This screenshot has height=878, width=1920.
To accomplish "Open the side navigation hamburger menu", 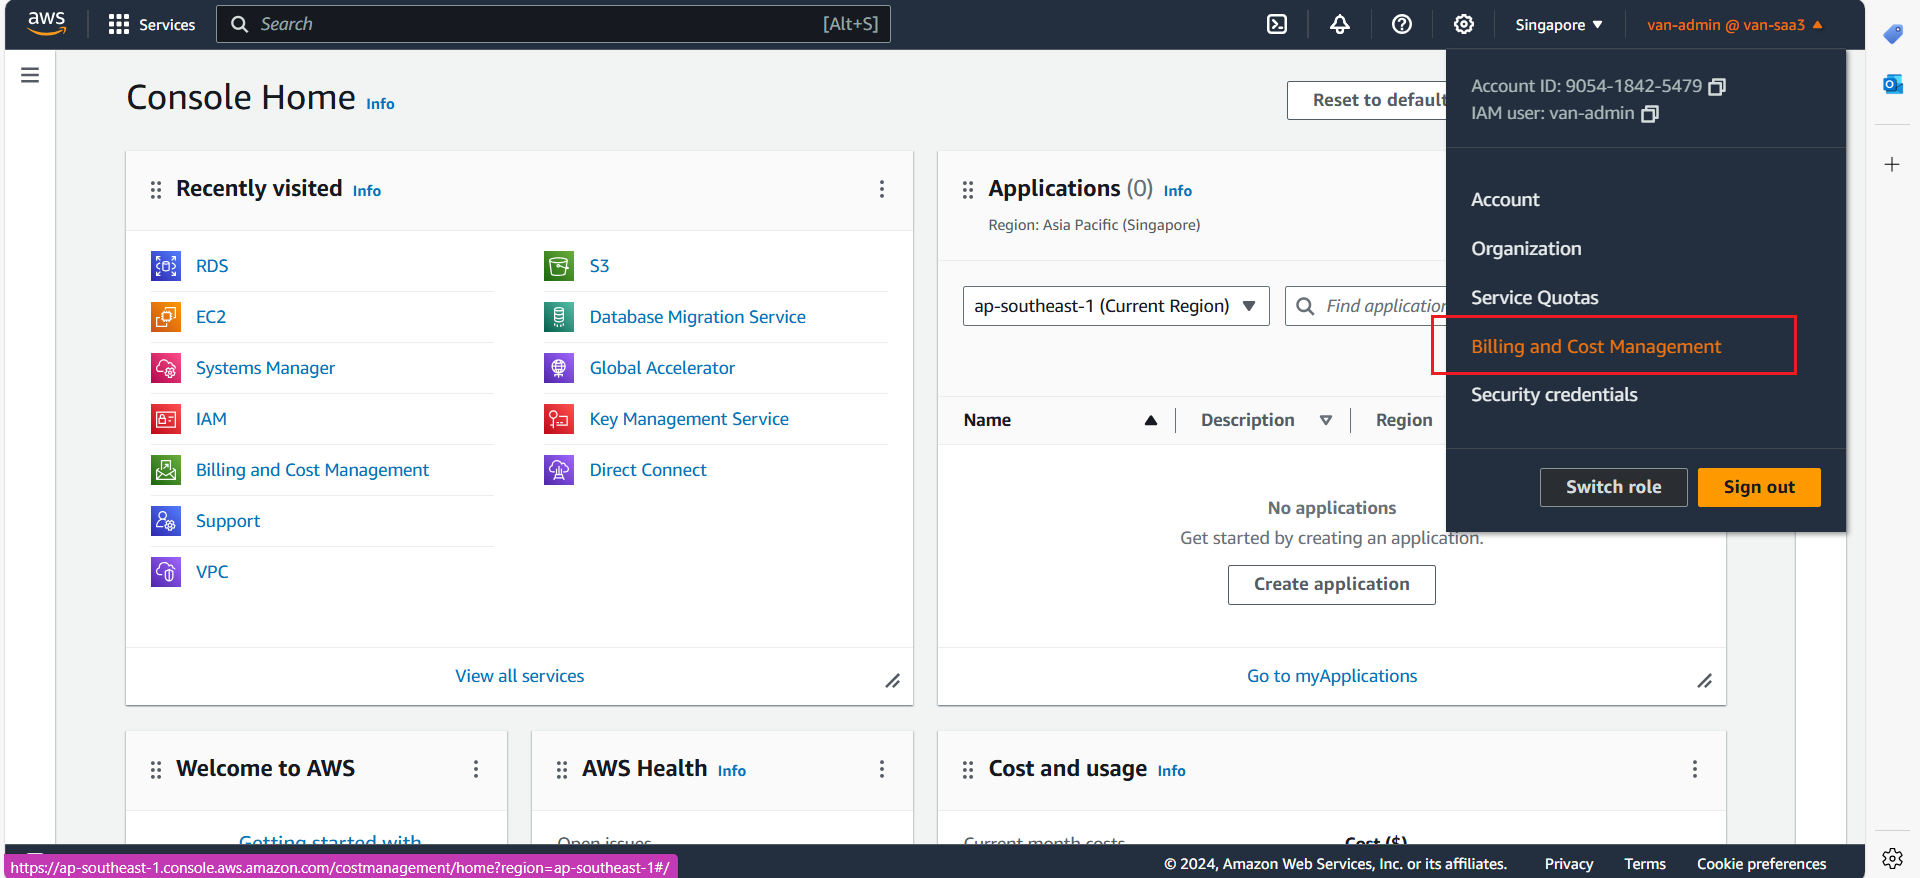I will pyautogui.click(x=30, y=75).
